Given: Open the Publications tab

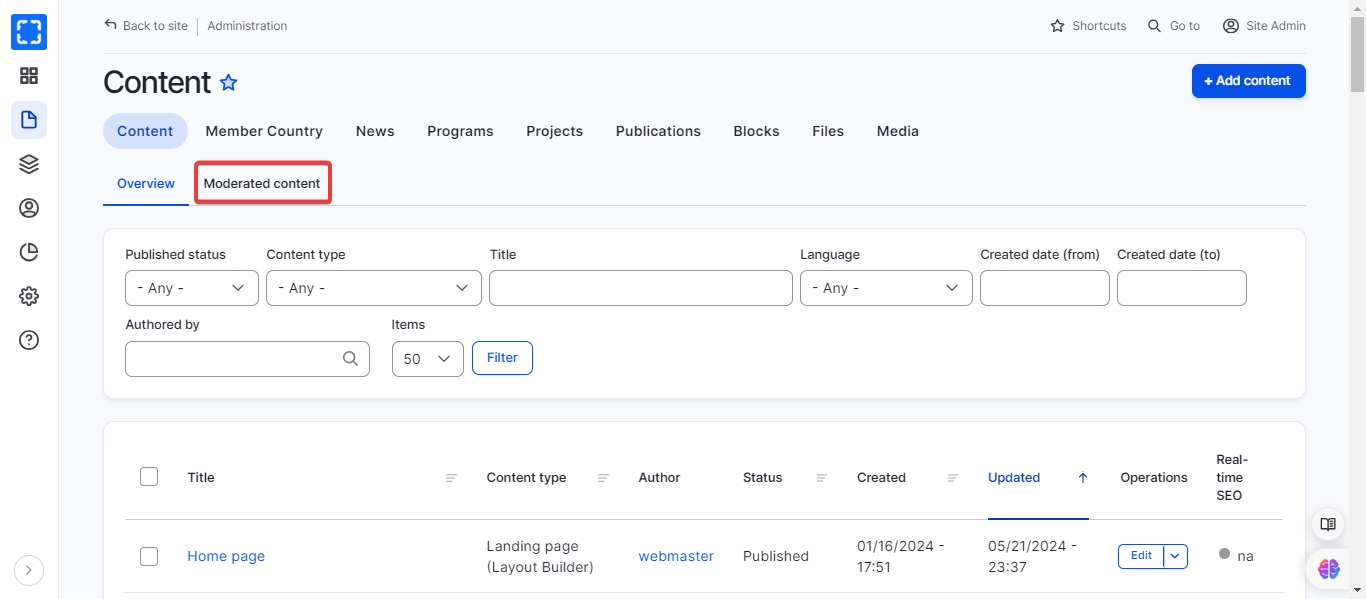Looking at the screenshot, I should pos(658,131).
